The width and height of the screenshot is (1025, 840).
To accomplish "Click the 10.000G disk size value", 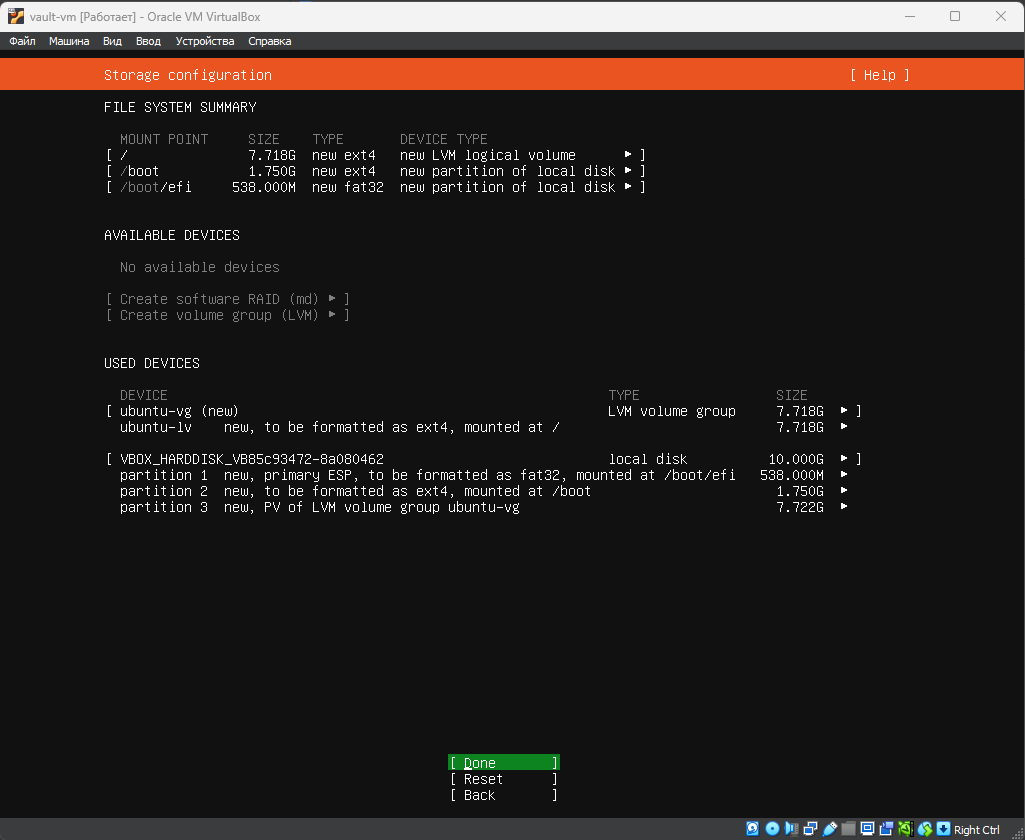I will 796,459.
